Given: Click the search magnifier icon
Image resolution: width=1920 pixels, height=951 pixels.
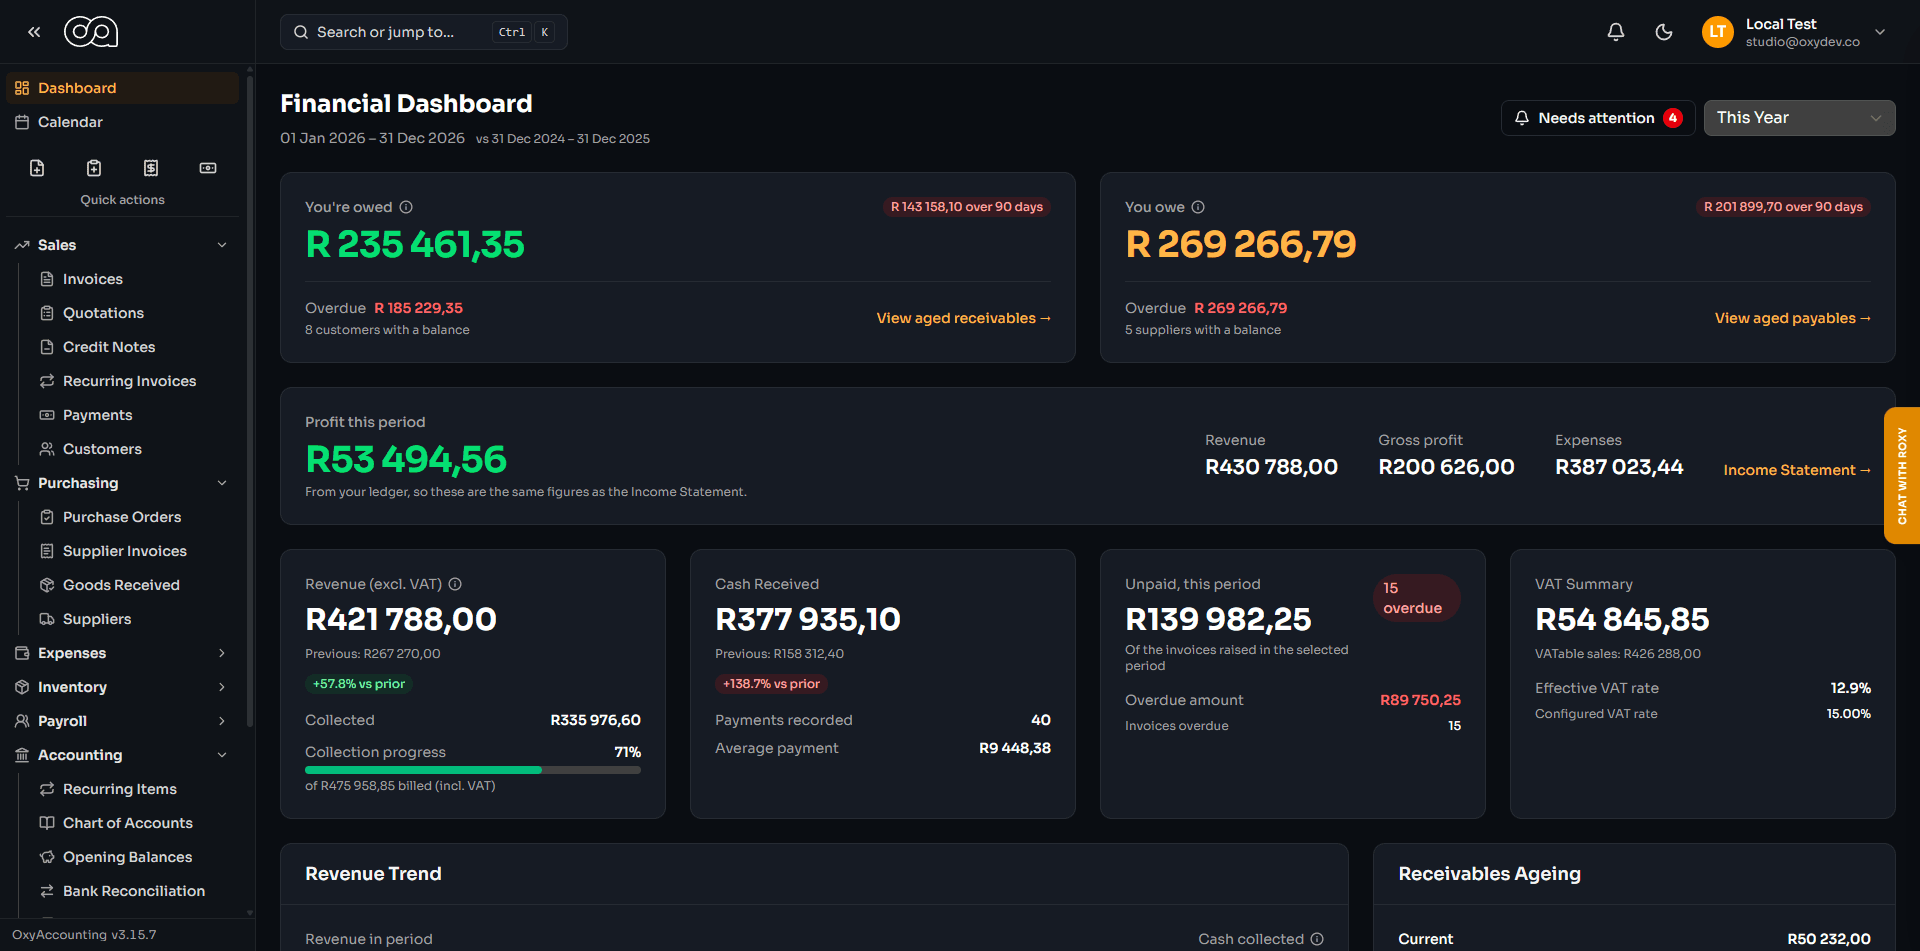Looking at the screenshot, I should (301, 32).
